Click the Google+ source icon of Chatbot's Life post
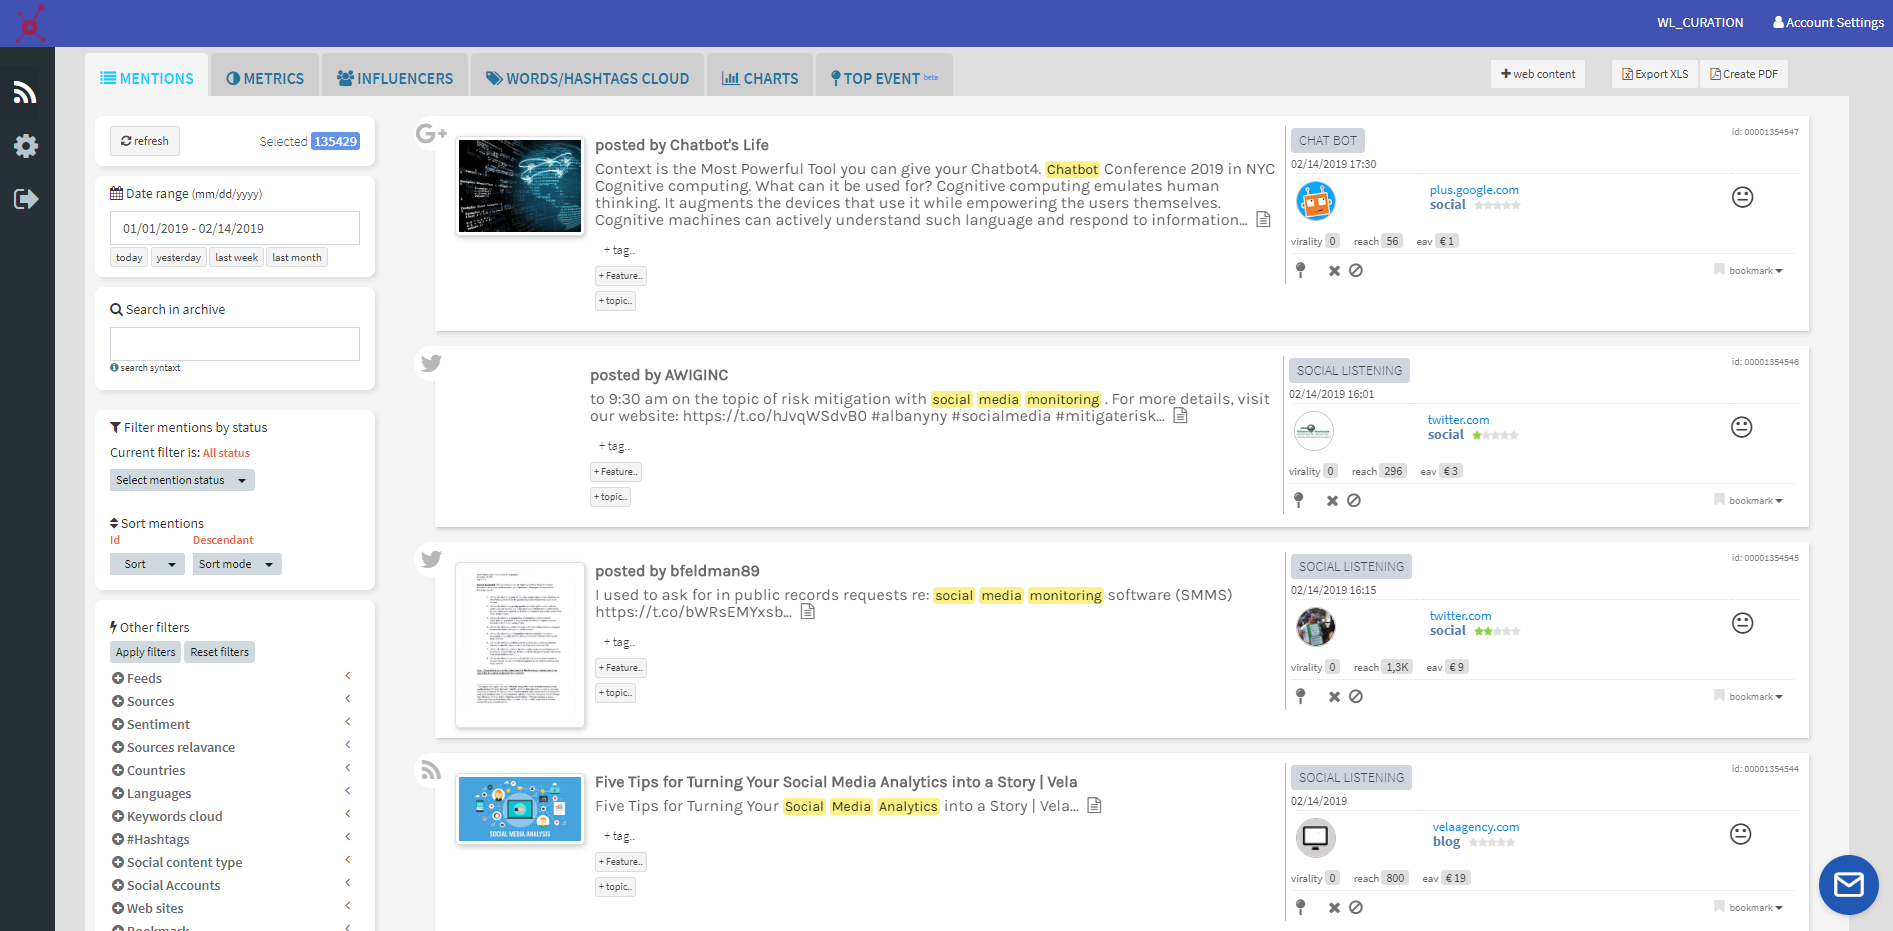 pos(431,133)
